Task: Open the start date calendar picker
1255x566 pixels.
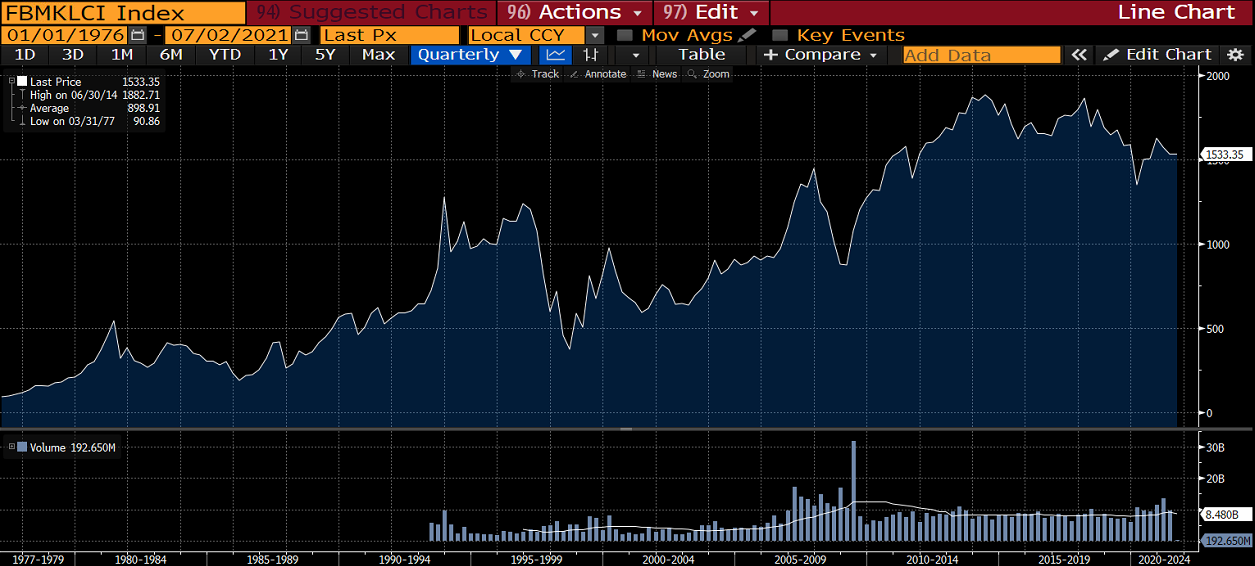Action: (x=138, y=35)
